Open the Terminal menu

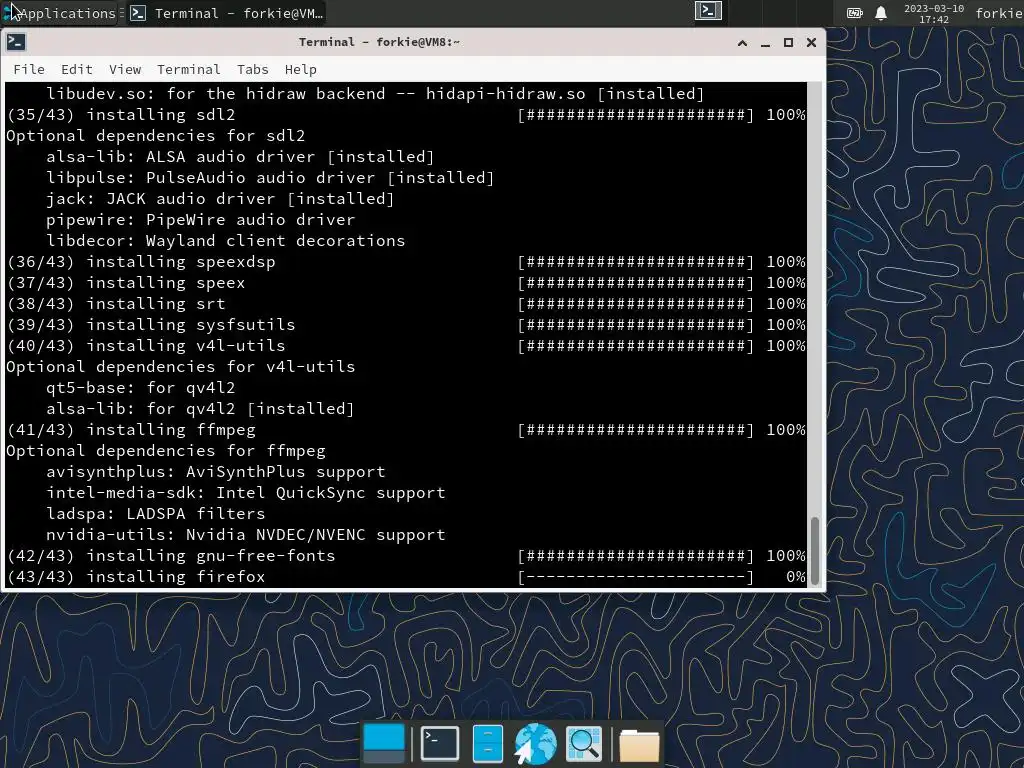click(x=188, y=69)
